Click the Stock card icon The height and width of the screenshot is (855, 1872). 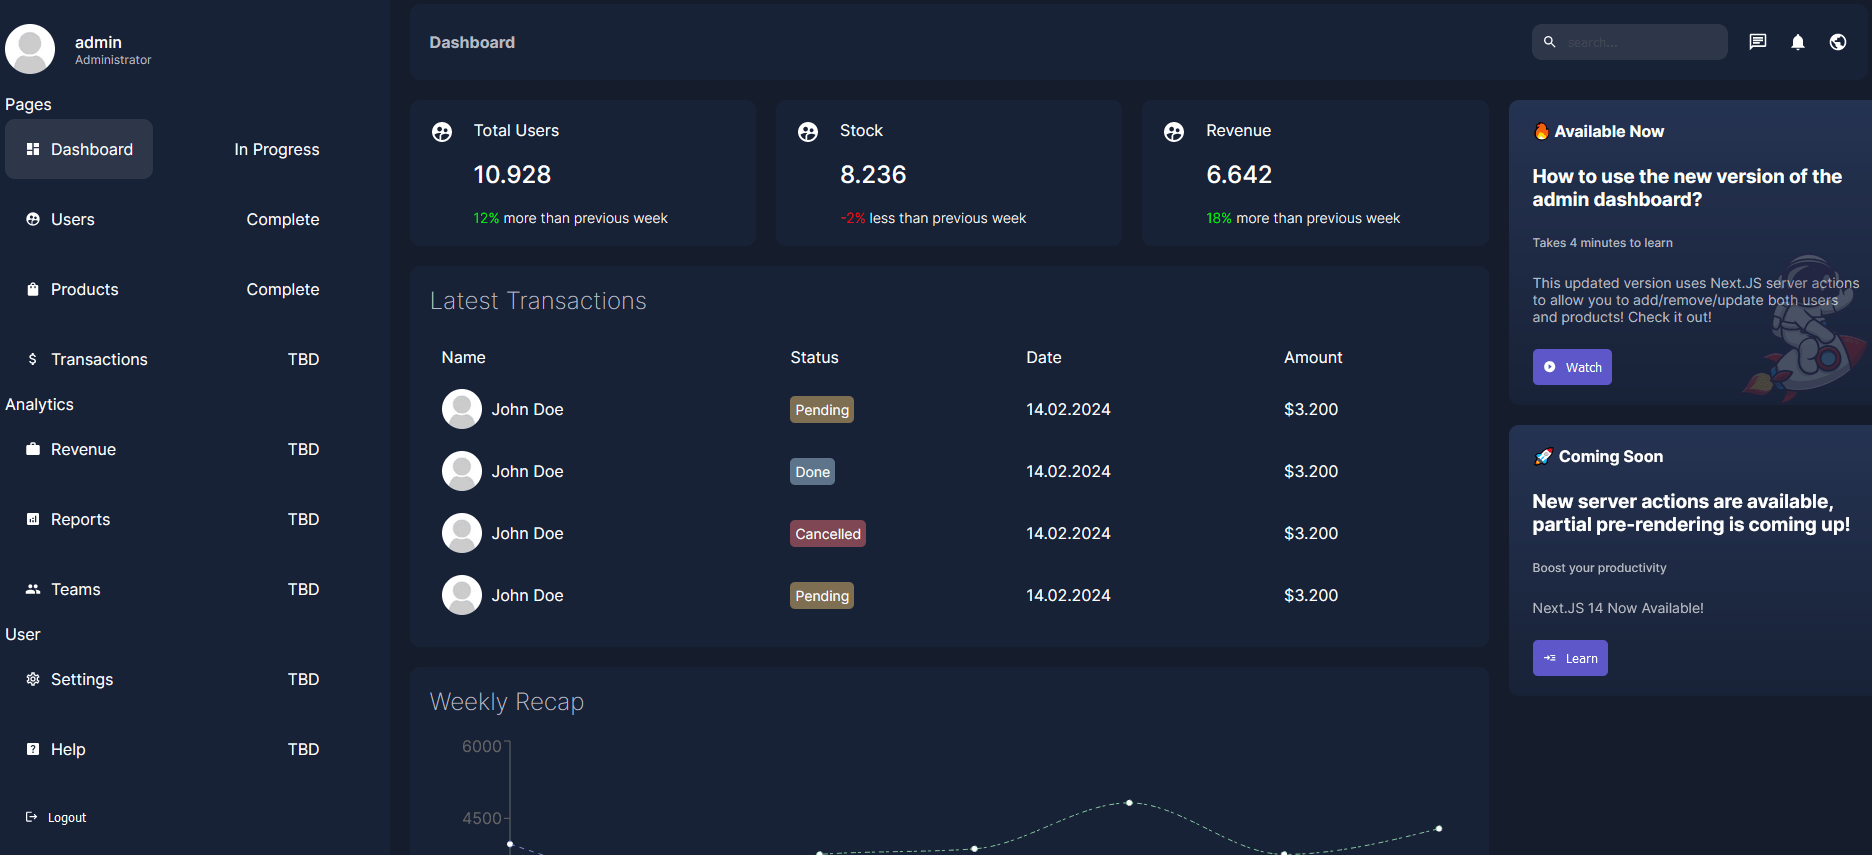coord(808,132)
